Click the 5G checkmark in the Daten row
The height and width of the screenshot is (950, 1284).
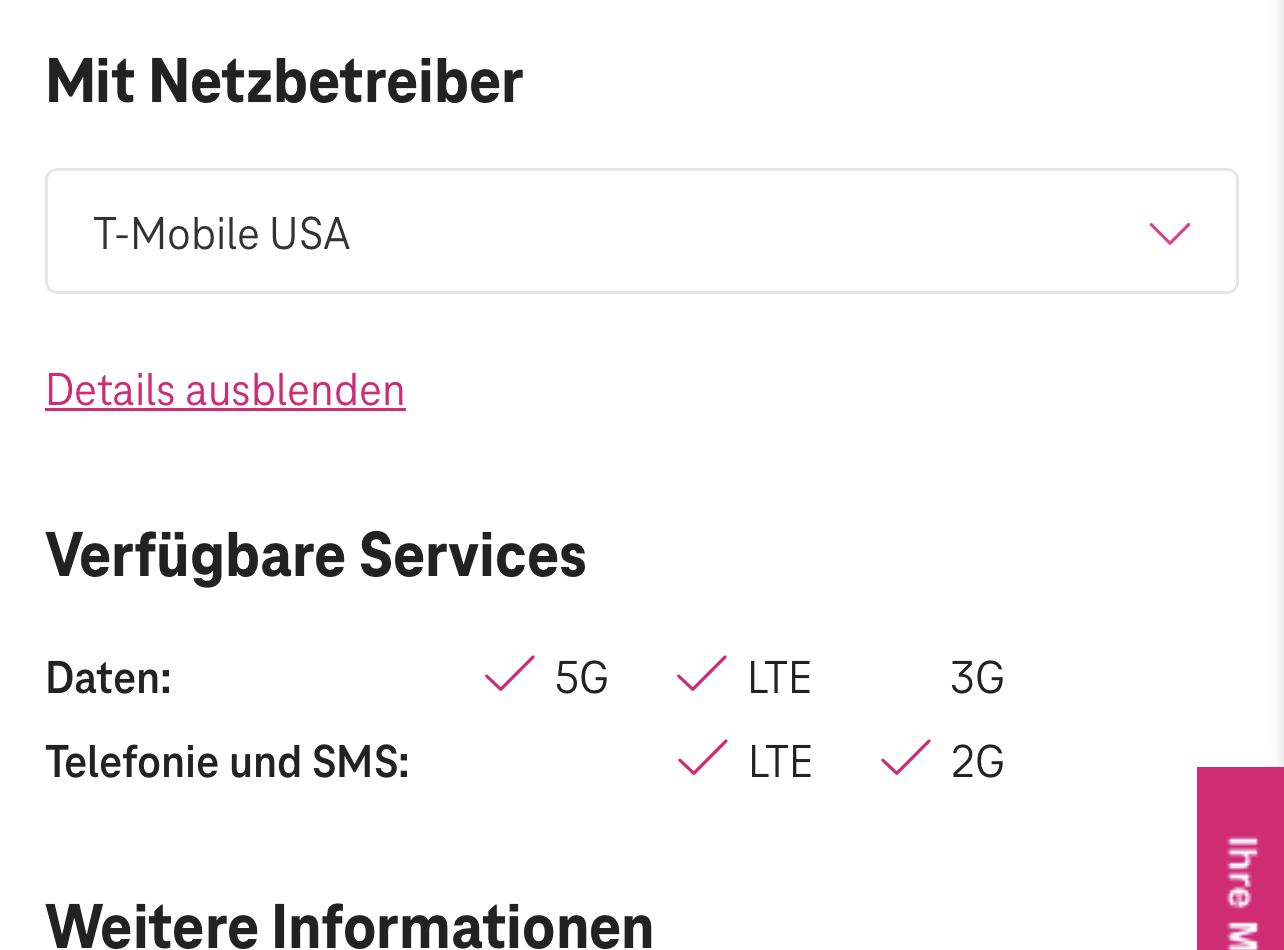coord(509,676)
